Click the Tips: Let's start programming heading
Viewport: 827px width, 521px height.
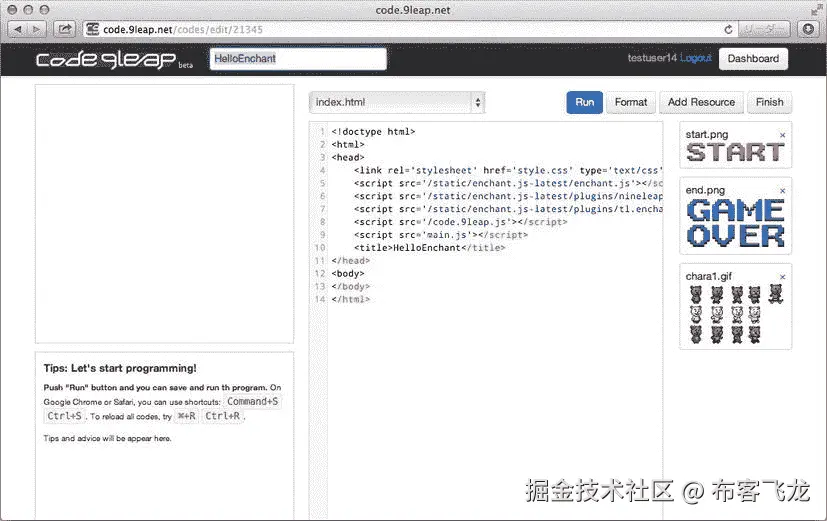(120, 368)
